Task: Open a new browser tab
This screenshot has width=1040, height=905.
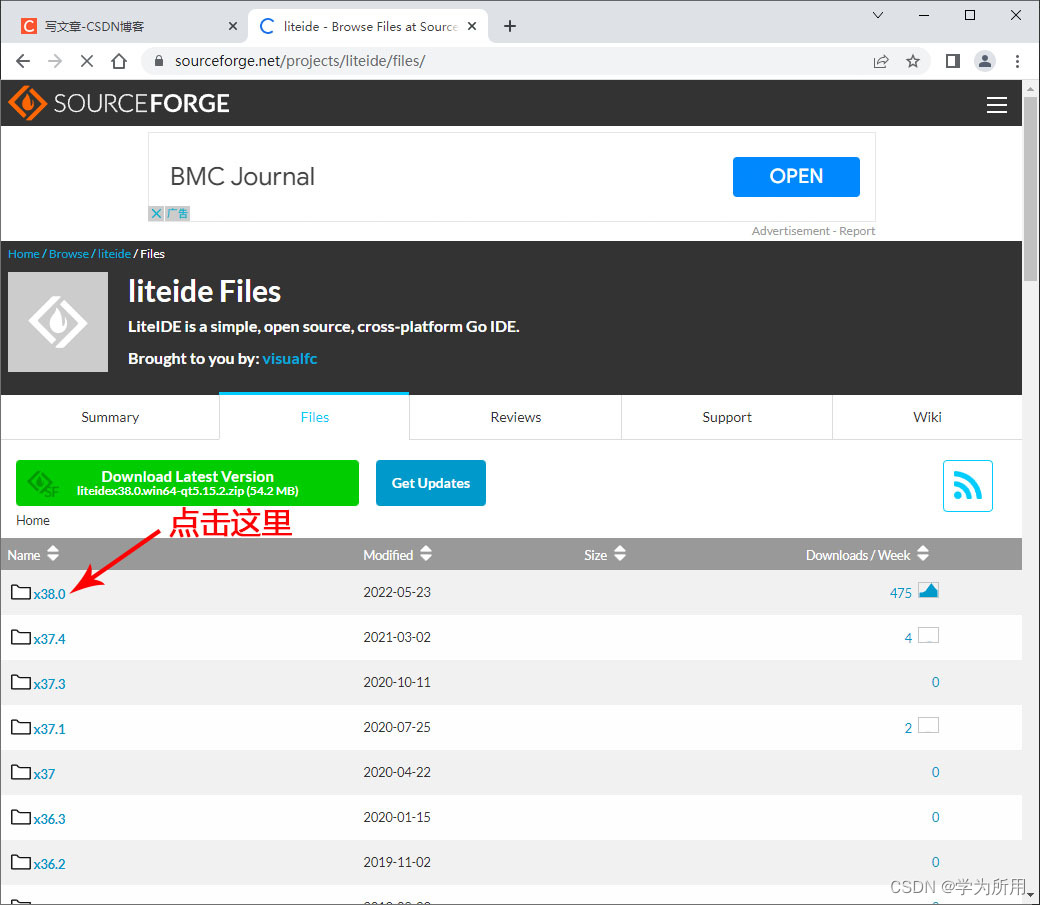Action: tap(509, 26)
